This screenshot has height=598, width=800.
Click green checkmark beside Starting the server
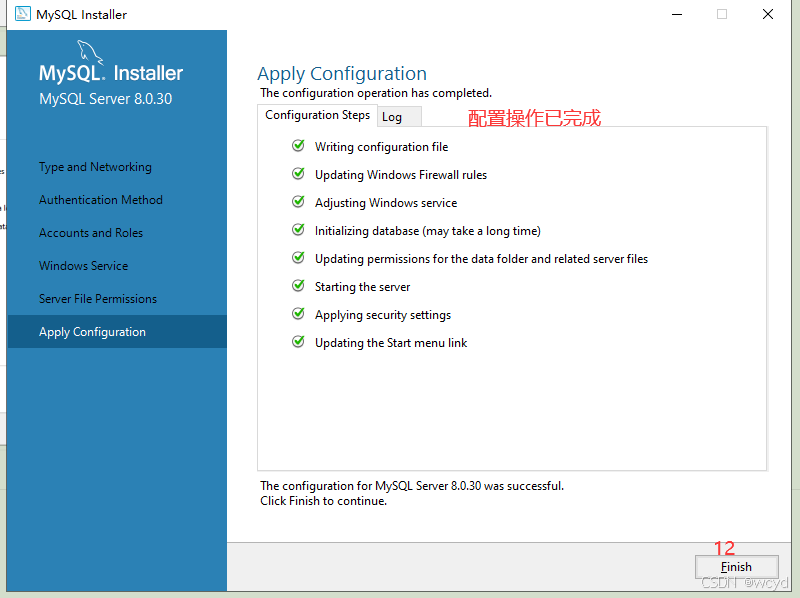click(x=298, y=286)
